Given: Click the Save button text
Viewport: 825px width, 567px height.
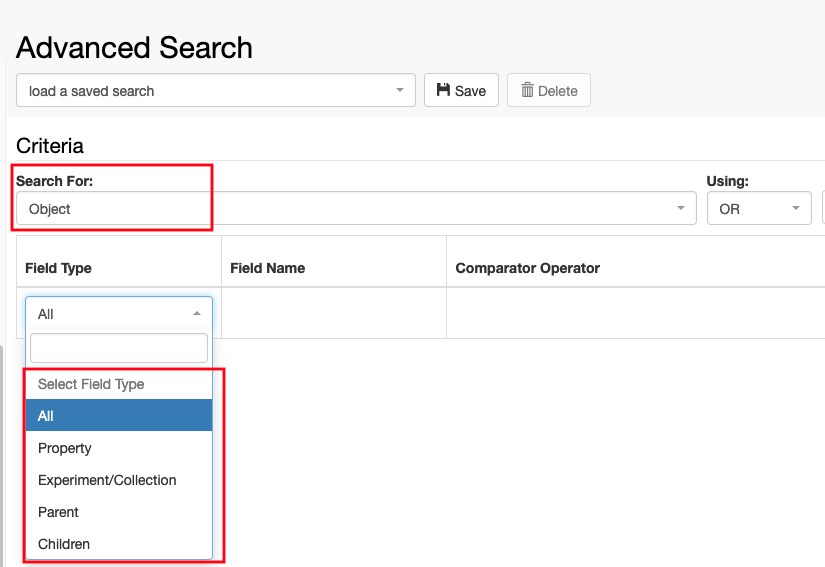Looking at the screenshot, I should (x=470, y=91).
